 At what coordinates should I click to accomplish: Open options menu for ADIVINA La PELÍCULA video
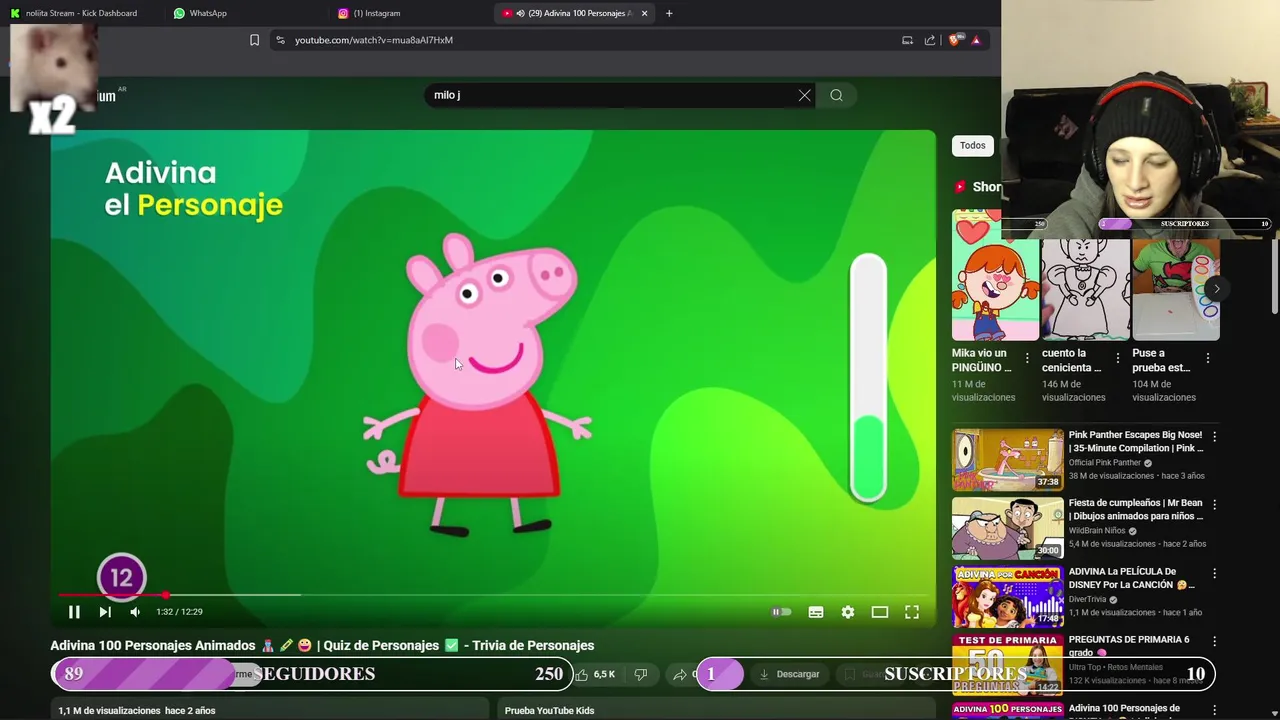1215,574
